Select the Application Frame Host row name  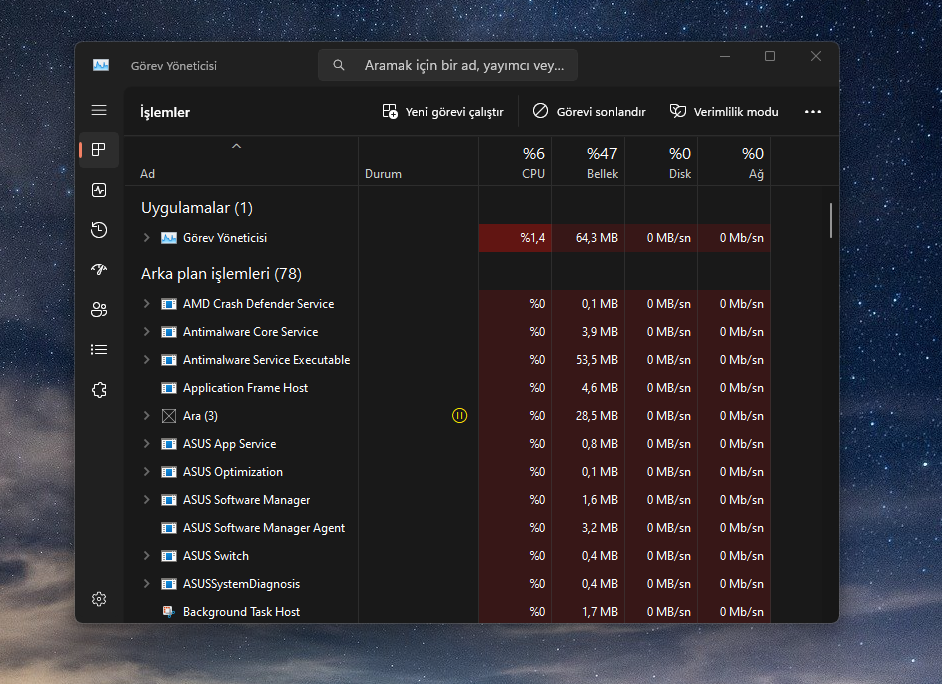coord(245,388)
